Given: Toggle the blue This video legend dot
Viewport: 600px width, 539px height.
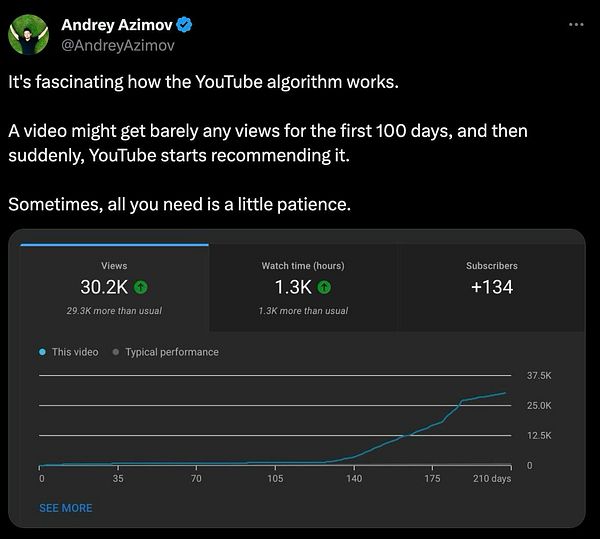Looking at the screenshot, I should click(x=43, y=352).
